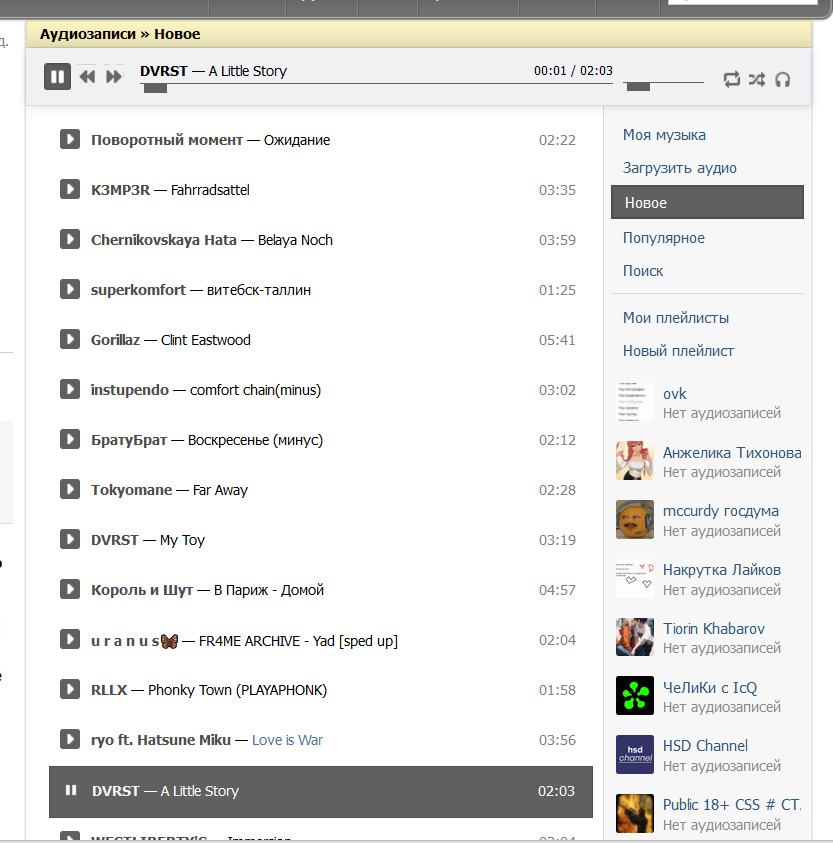The width and height of the screenshot is (833, 843).
Task: Click the track progress seek bar
Action: coord(376,84)
